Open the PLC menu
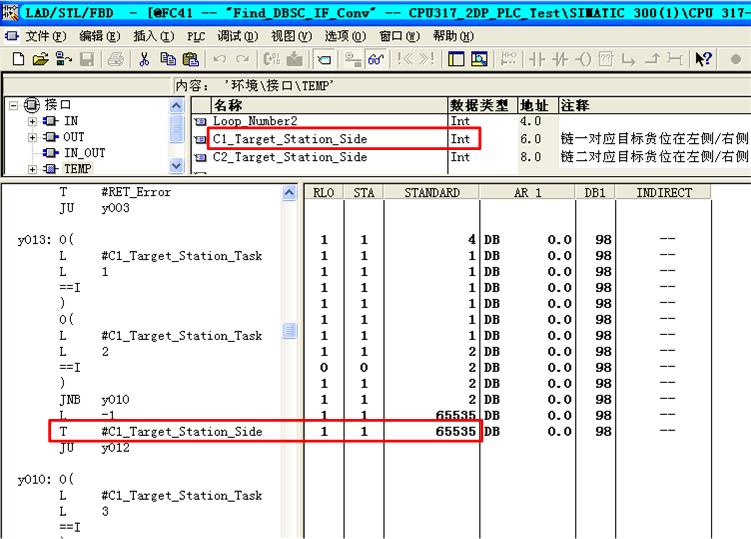Viewport: 751px width, 539px height. pyautogui.click(x=196, y=36)
